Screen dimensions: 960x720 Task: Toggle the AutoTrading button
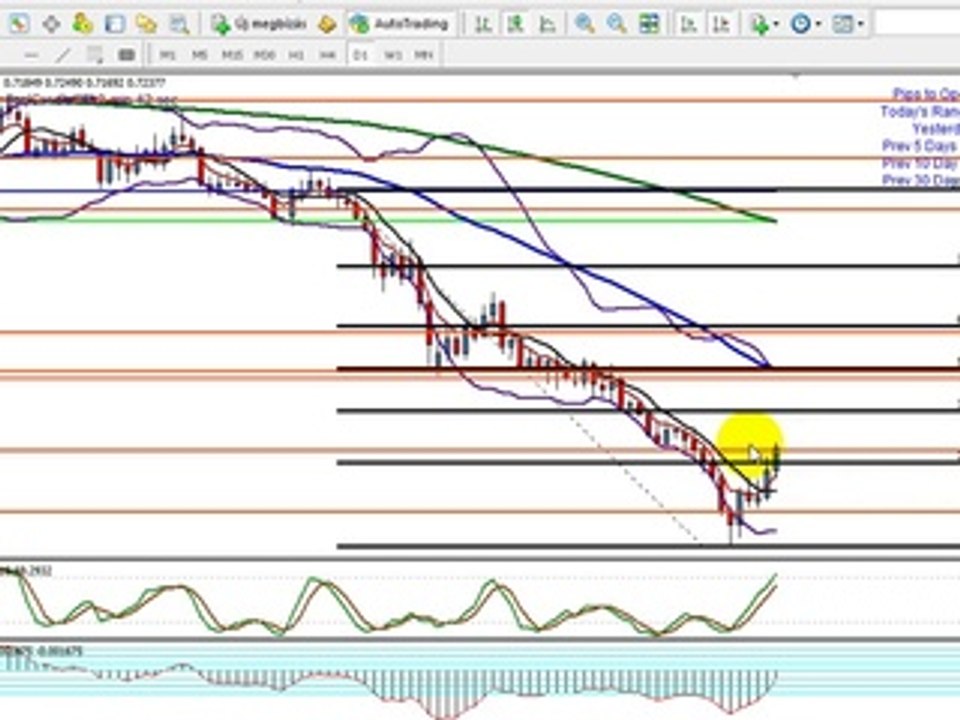click(400, 24)
